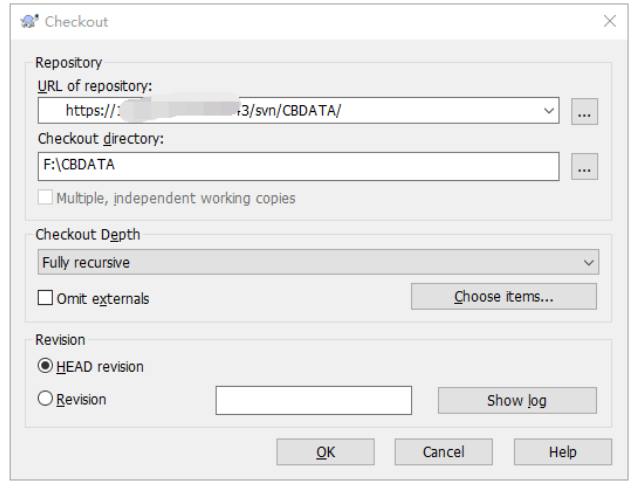Click the revision number input field

pos(313,400)
